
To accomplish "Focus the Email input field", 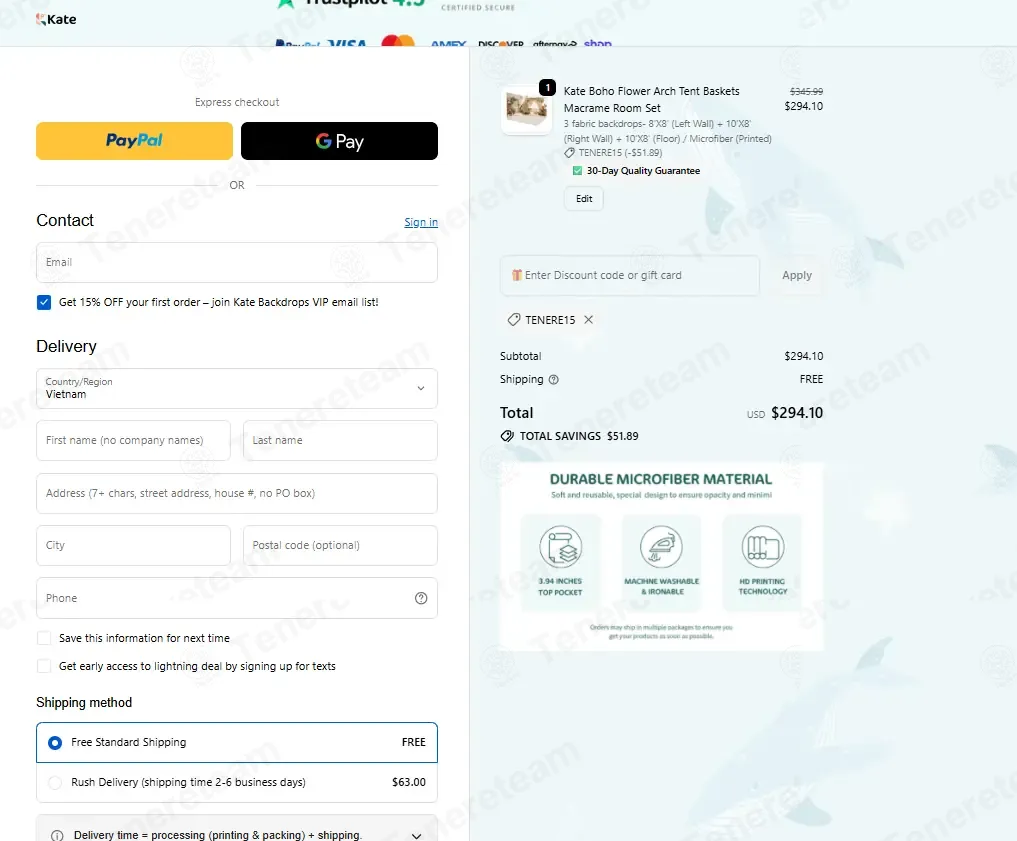I will (x=237, y=262).
